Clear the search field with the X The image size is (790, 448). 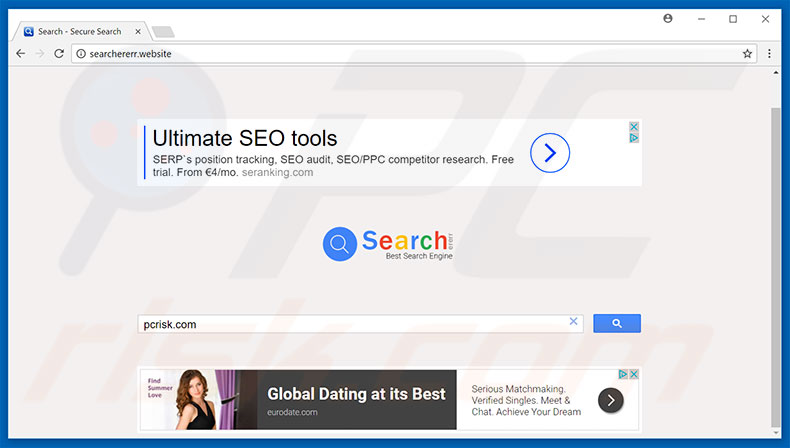pos(573,322)
